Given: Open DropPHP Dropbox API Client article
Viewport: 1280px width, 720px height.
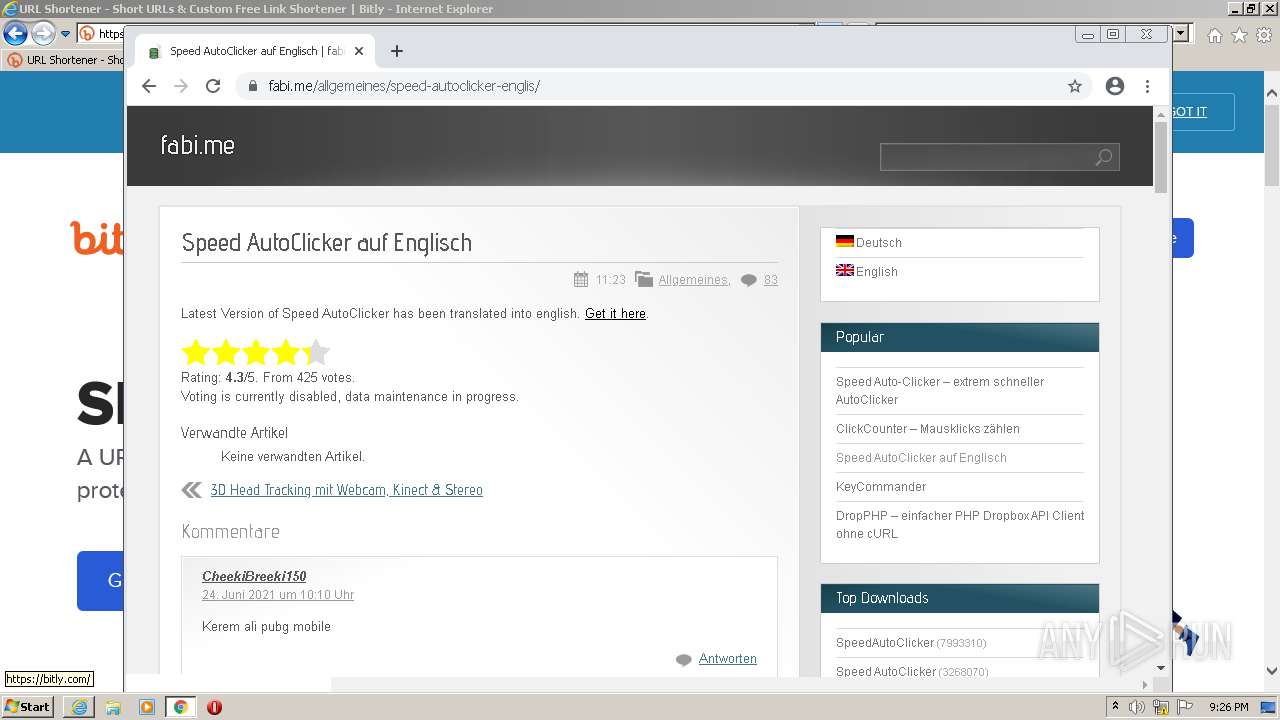Looking at the screenshot, I should 960,524.
